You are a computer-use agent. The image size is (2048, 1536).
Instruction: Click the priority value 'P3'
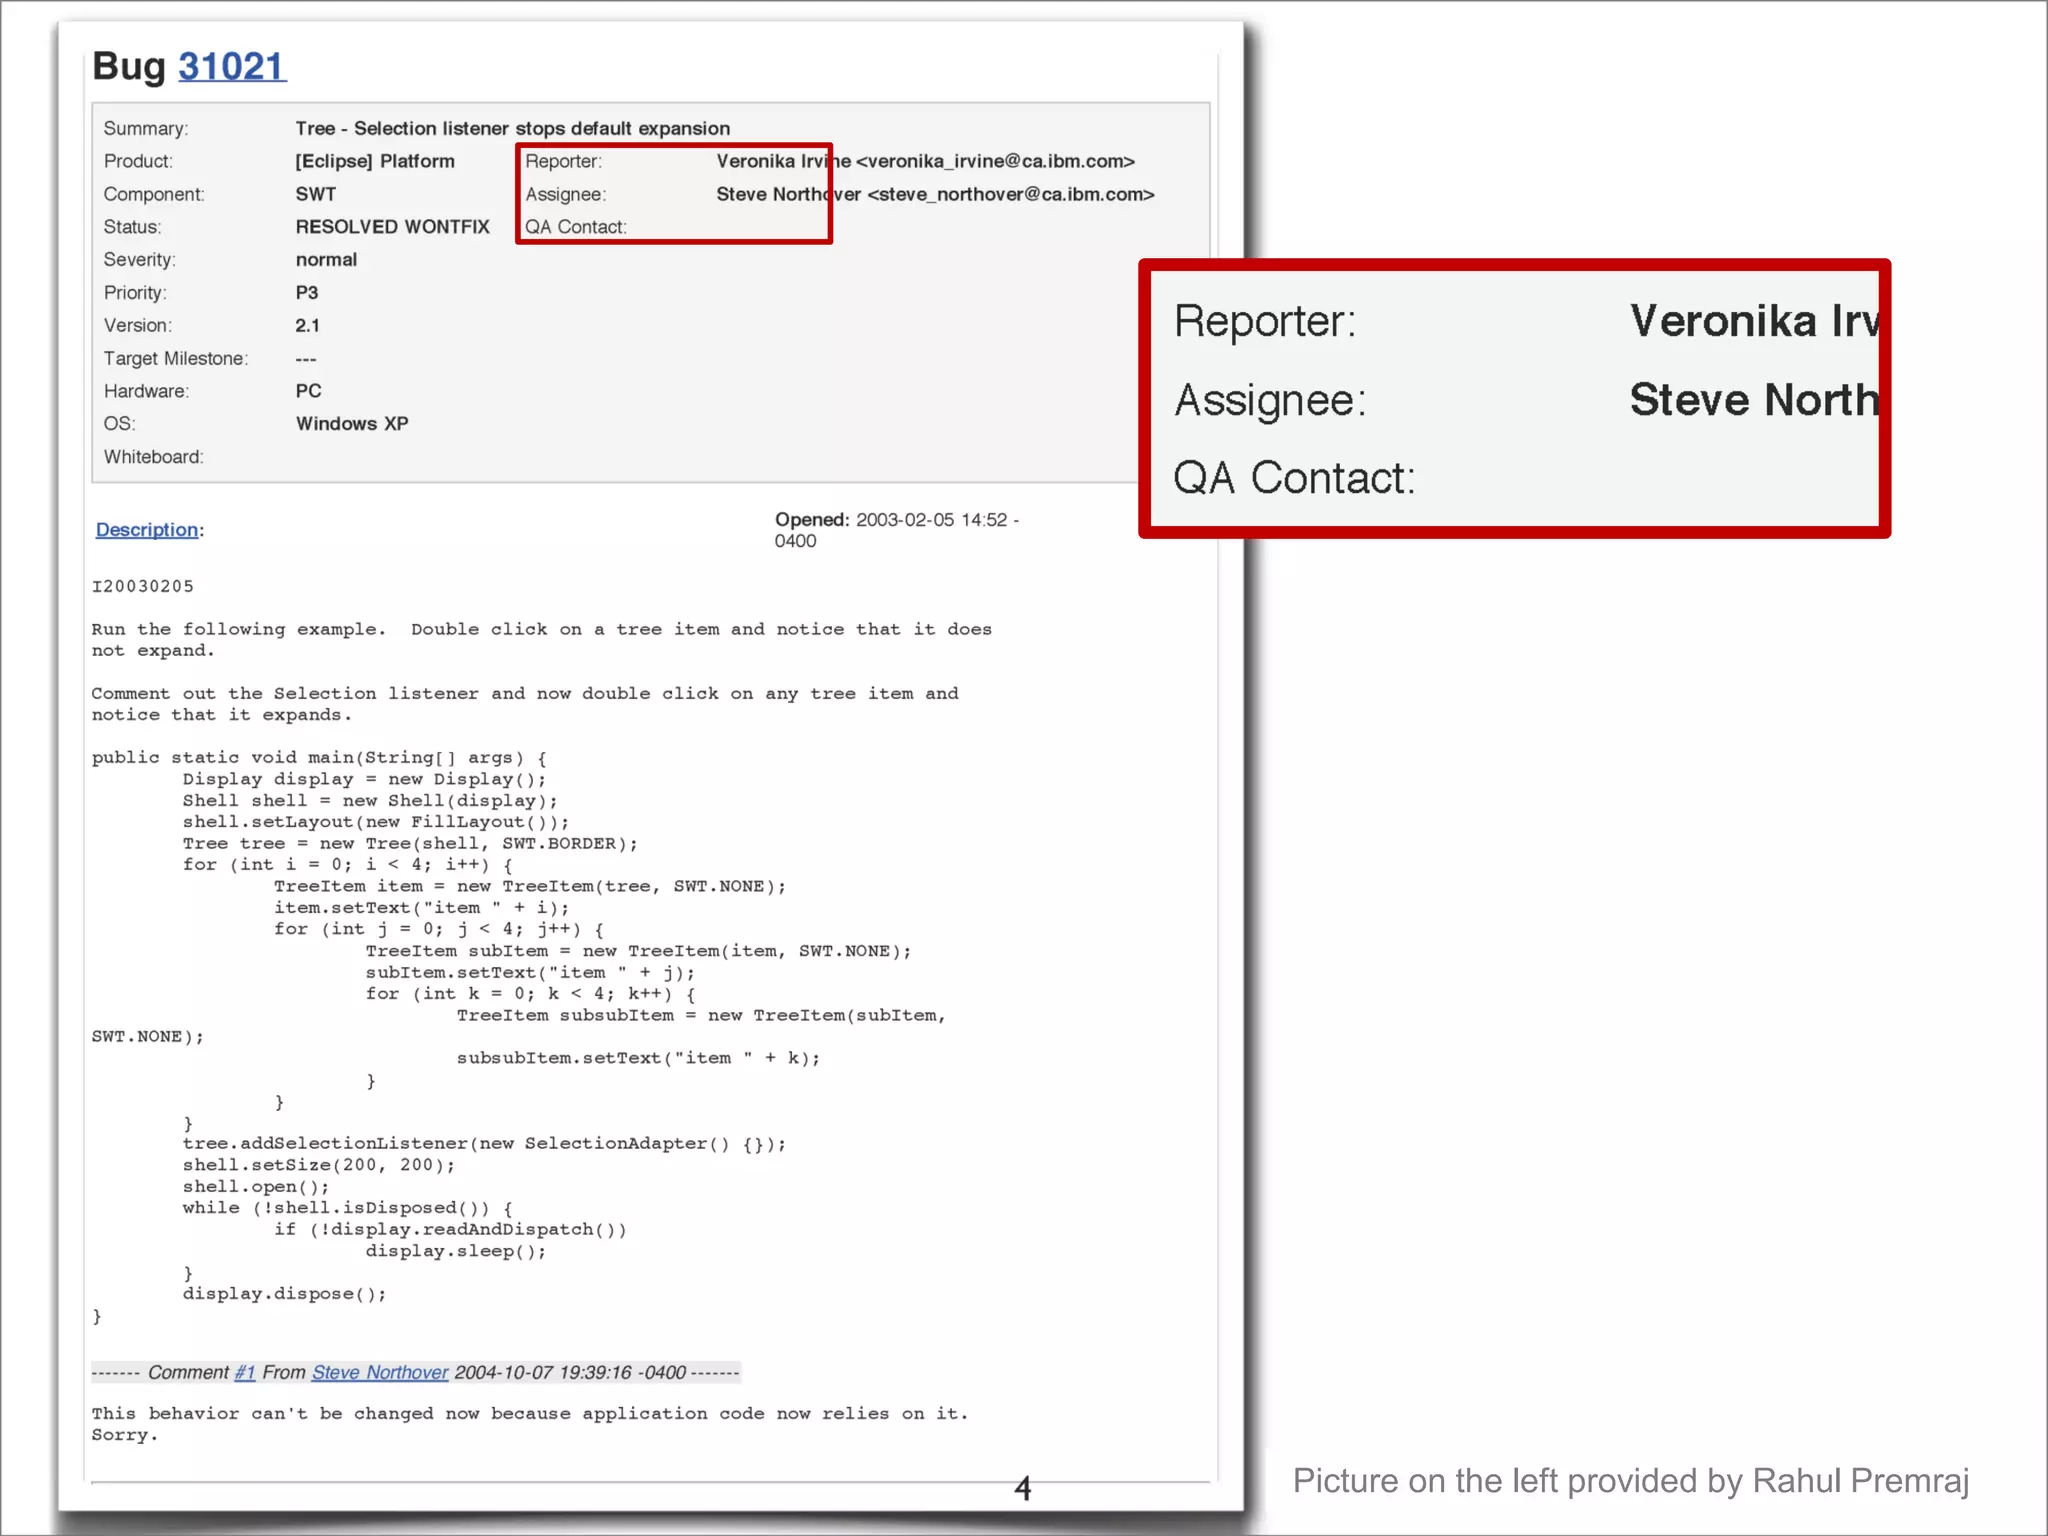pos(307,293)
